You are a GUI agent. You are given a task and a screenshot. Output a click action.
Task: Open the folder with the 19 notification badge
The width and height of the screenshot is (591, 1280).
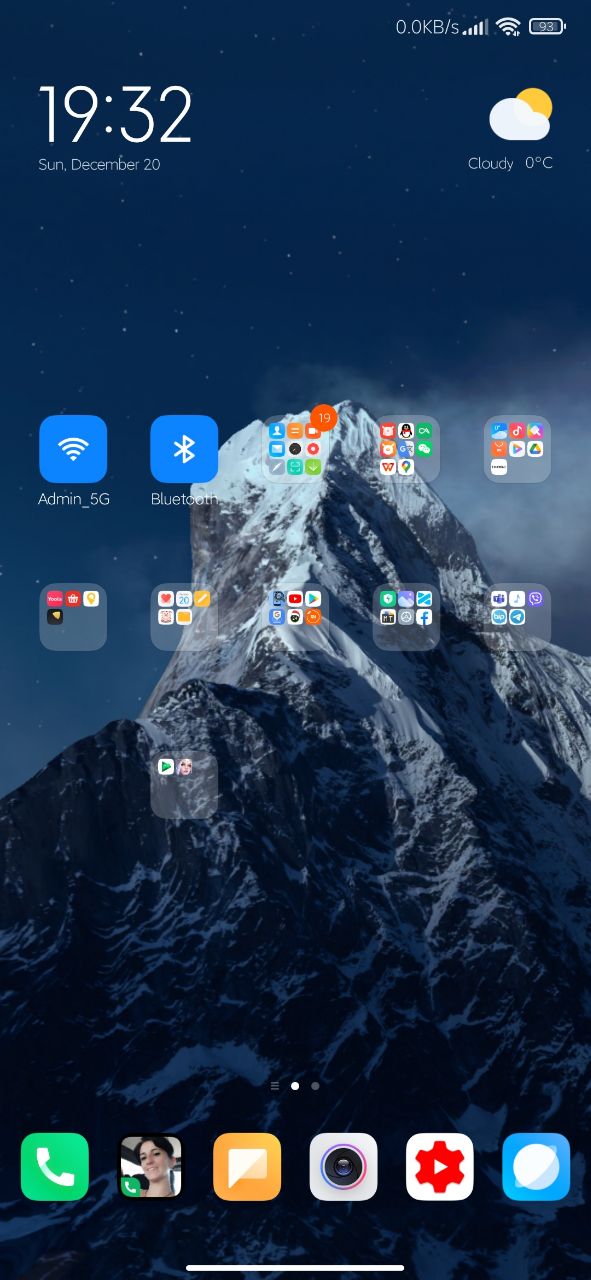[x=295, y=449]
